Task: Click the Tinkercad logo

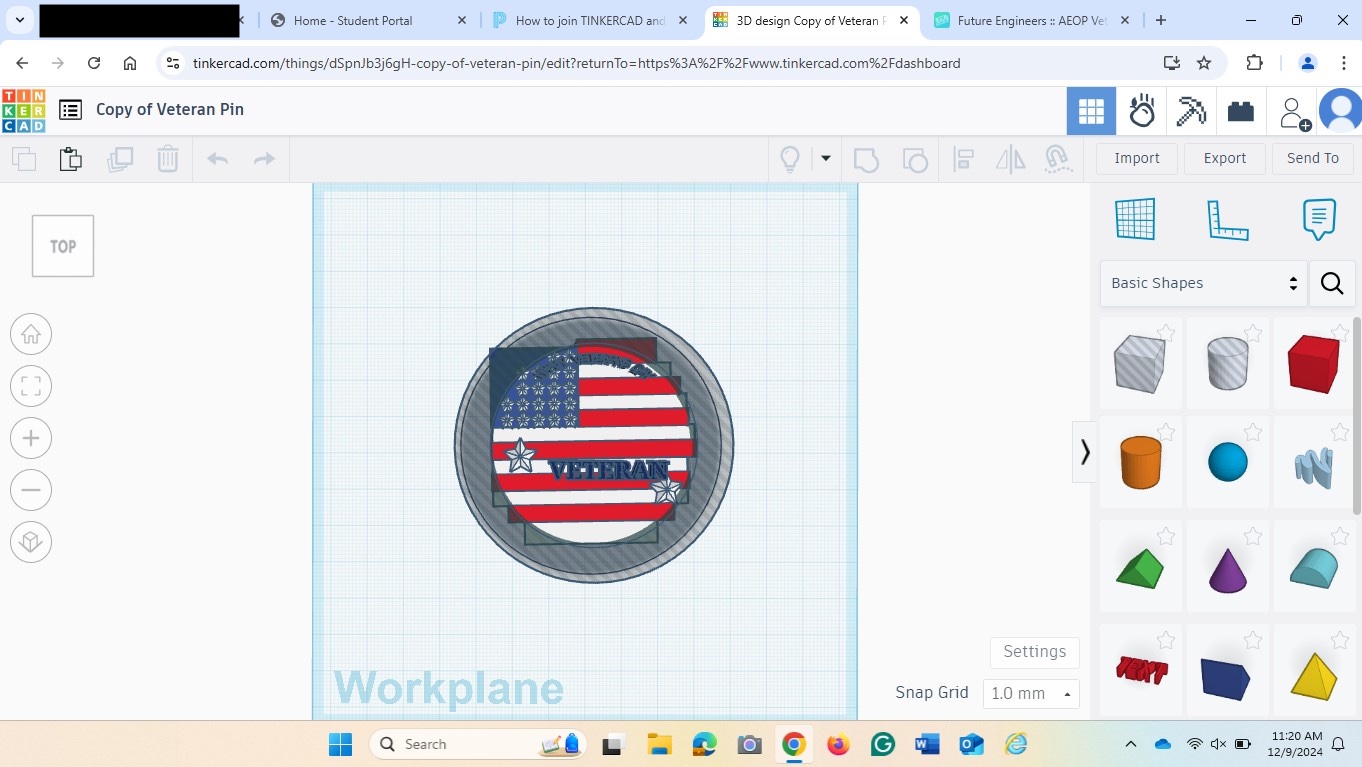Action: point(23,110)
